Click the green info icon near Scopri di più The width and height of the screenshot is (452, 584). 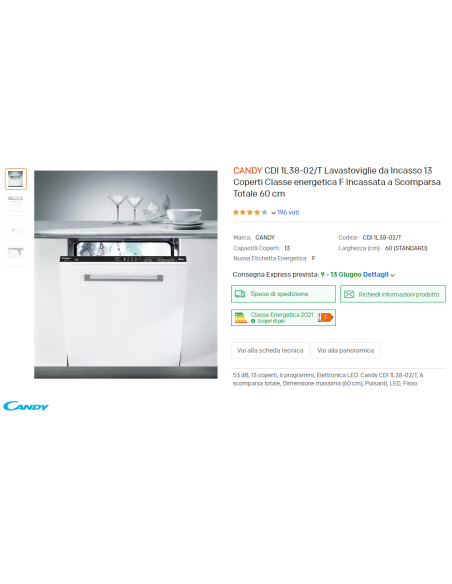point(253,321)
